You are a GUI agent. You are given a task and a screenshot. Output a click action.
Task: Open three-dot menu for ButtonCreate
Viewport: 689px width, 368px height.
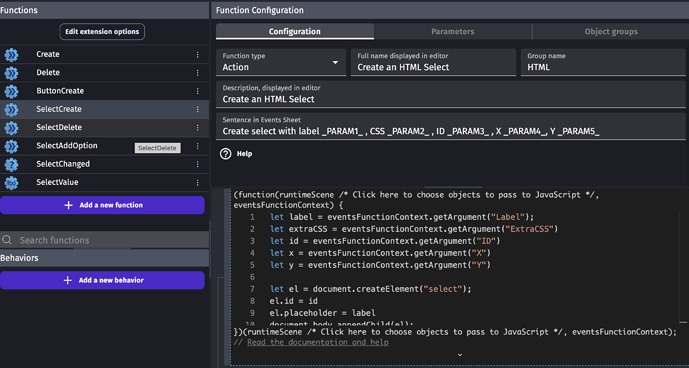pyautogui.click(x=197, y=91)
